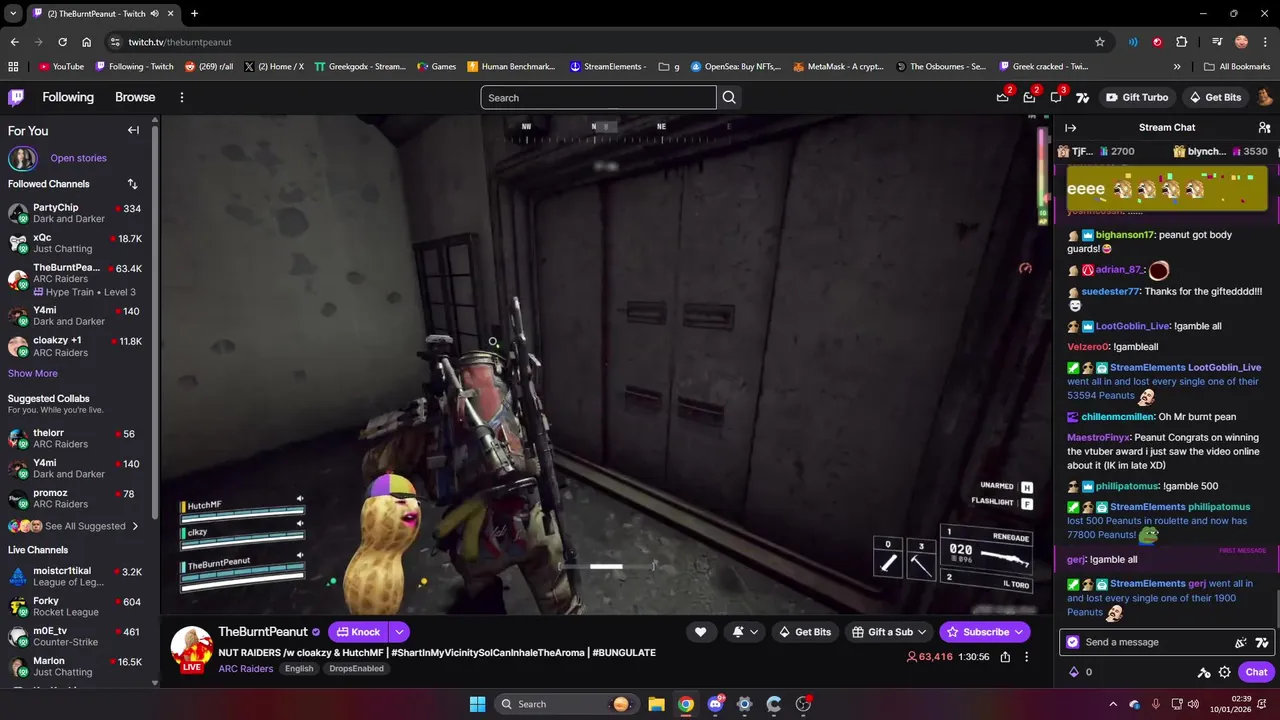Open ARC Raiders category link under title
1280x720 pixels.
click(246, 669)
